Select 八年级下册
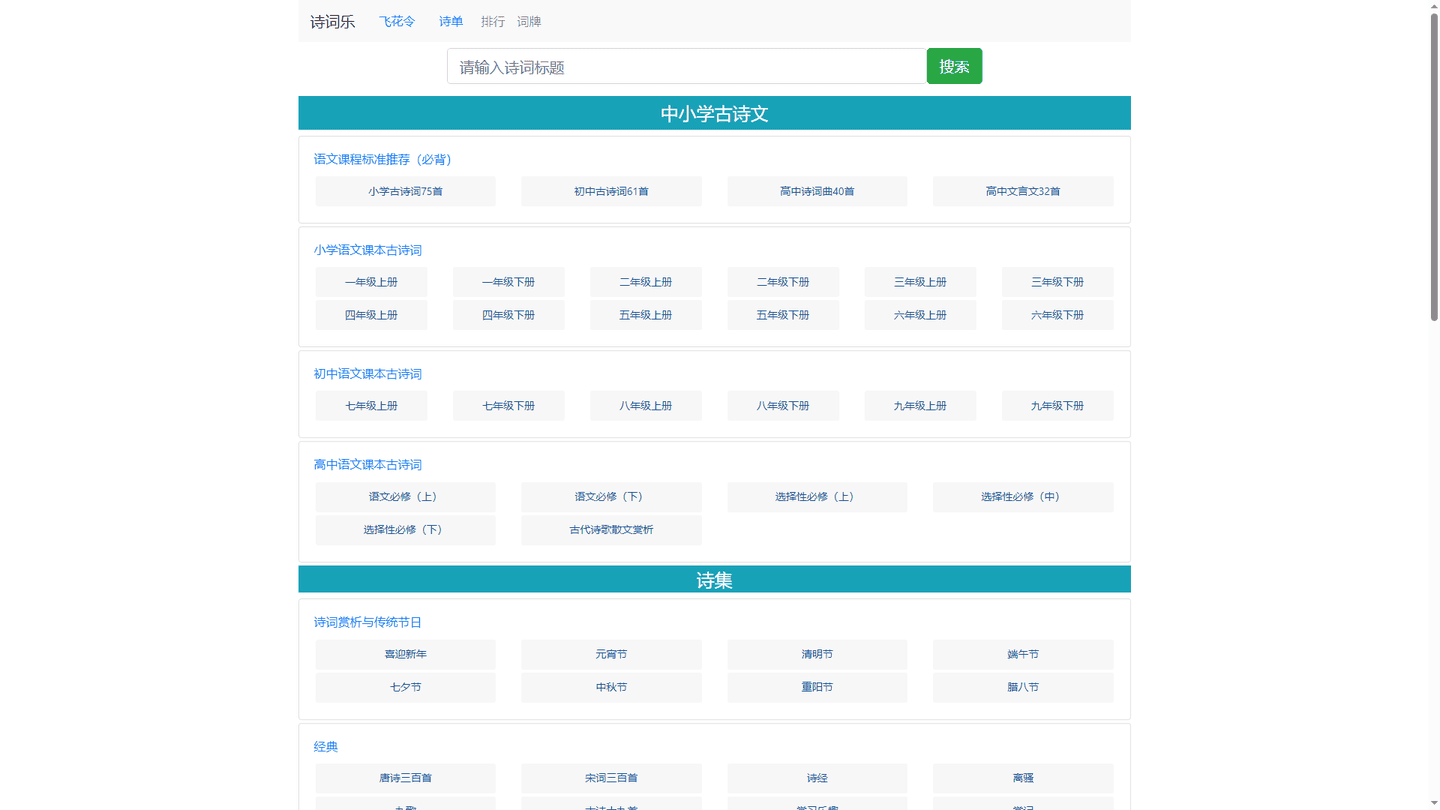Screen dimensions: 1440x810 783,406
